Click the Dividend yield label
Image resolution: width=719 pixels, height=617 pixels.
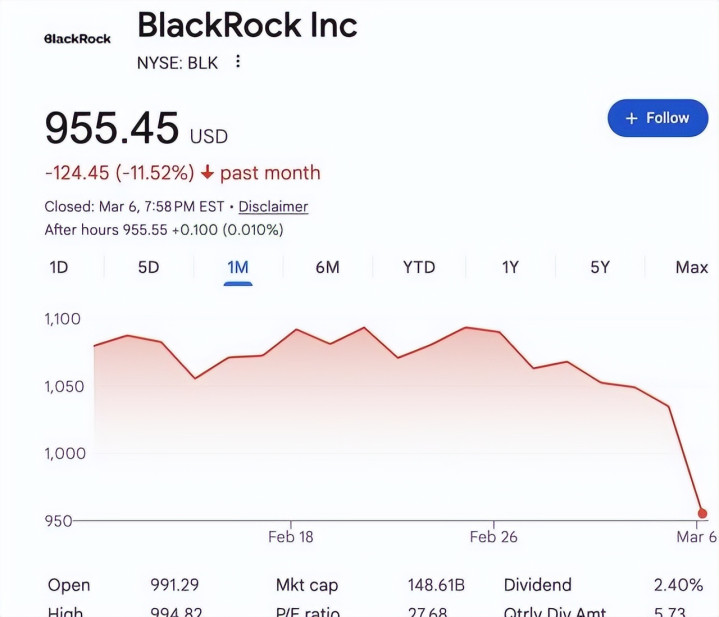point(538,585)
